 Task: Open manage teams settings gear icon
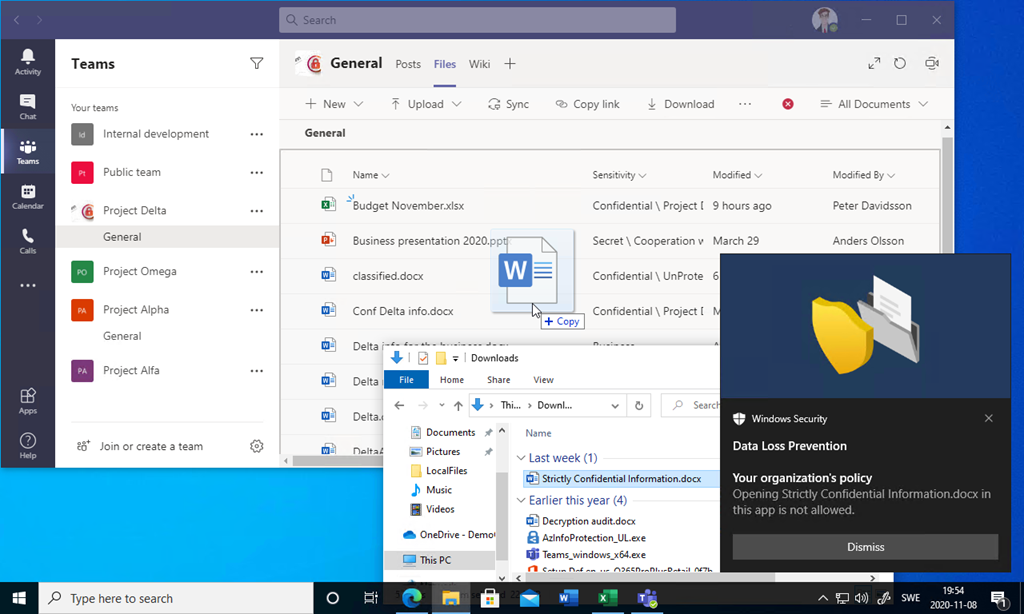tap(257, 447)
